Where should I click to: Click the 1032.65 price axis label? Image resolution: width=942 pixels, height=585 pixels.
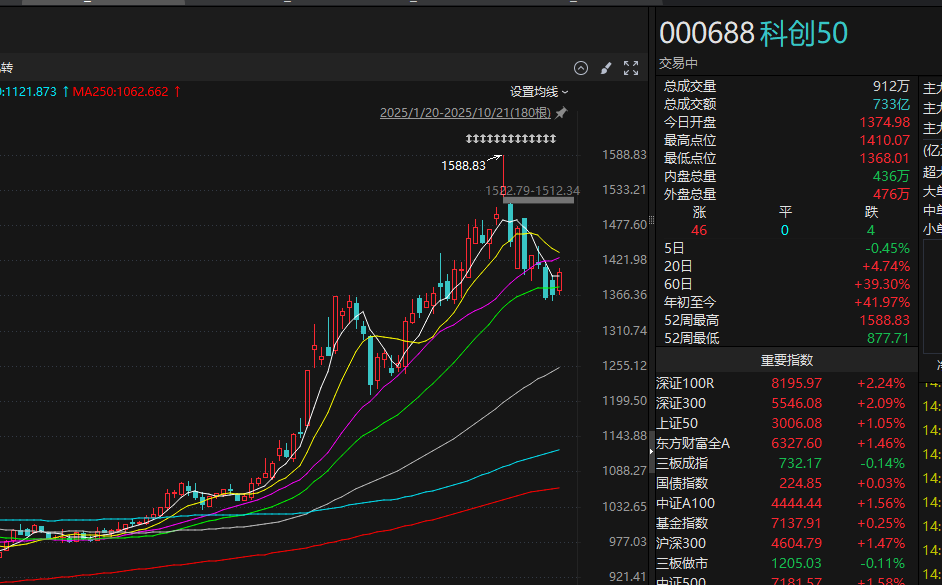point(624,506)
